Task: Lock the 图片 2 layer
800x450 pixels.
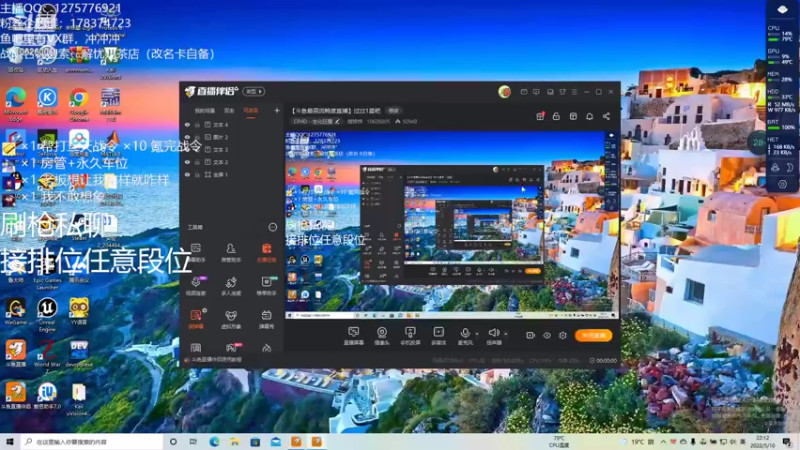Action: coord(197,137)
